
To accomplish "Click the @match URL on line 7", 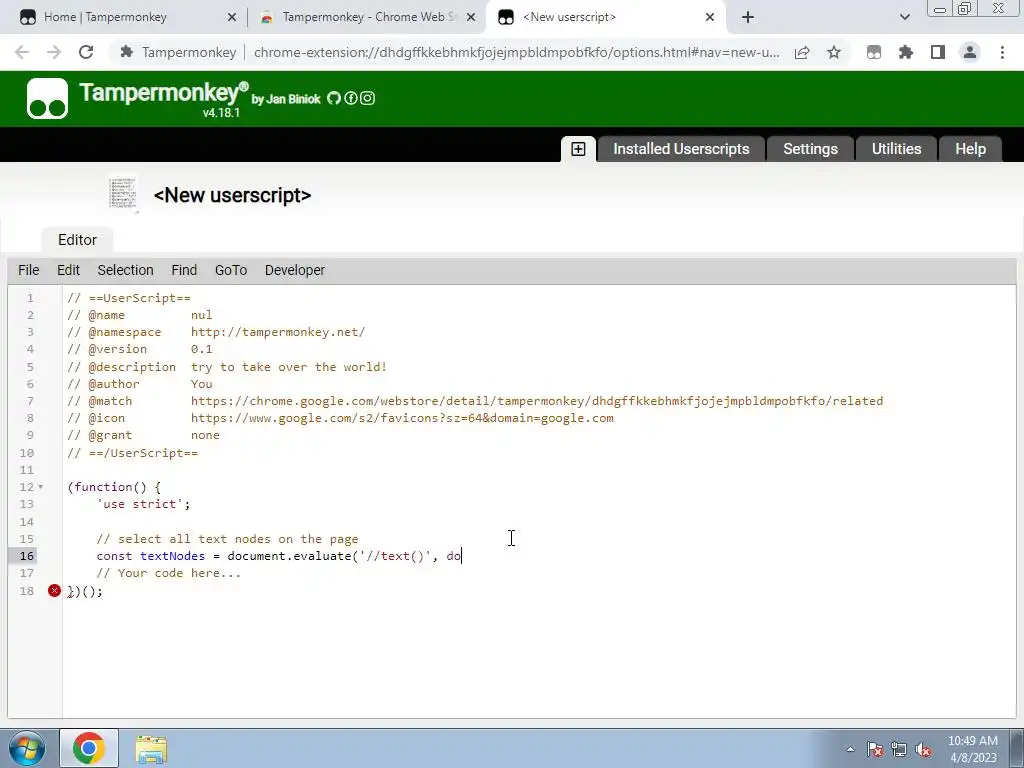I will pos(537,401).
